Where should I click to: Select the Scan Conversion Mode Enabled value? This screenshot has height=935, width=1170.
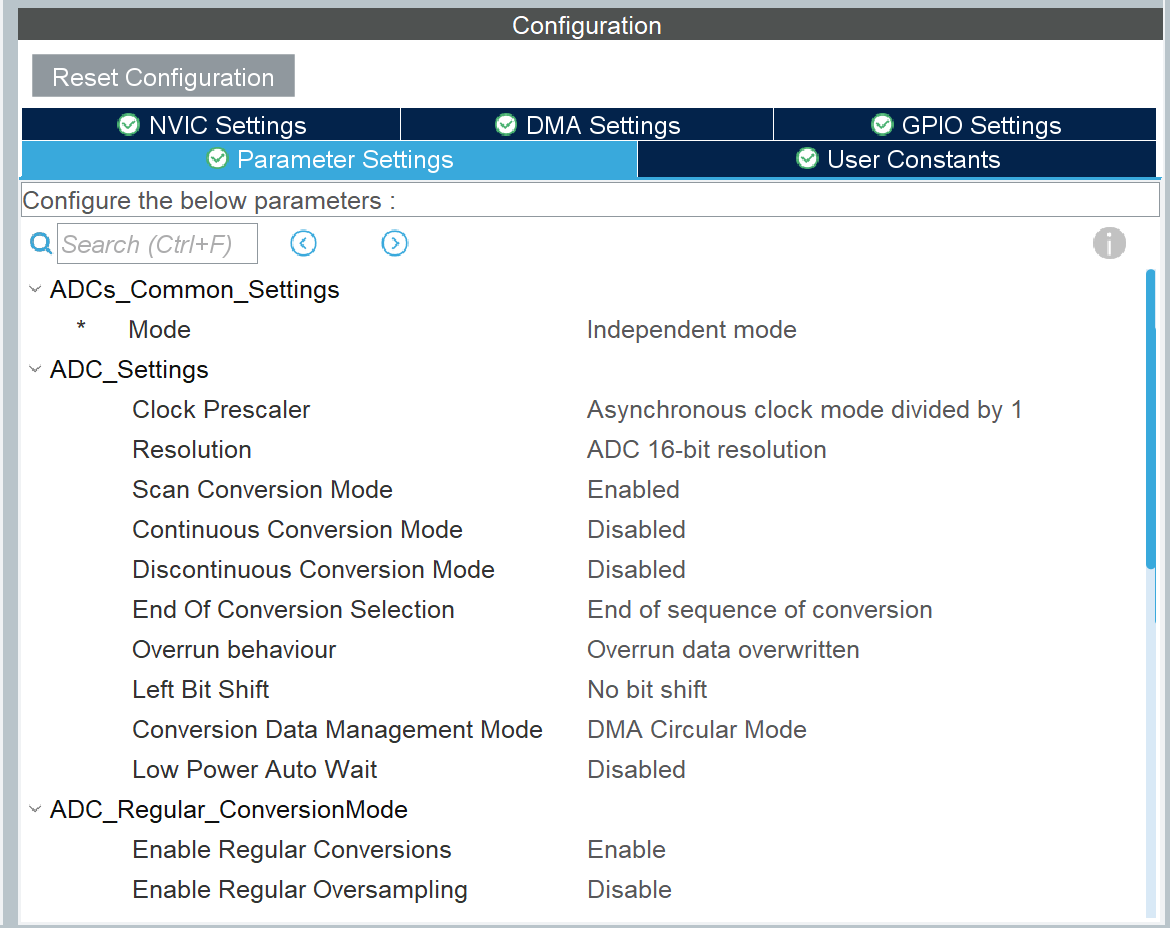pyautogui.click(x=633, y=490)
